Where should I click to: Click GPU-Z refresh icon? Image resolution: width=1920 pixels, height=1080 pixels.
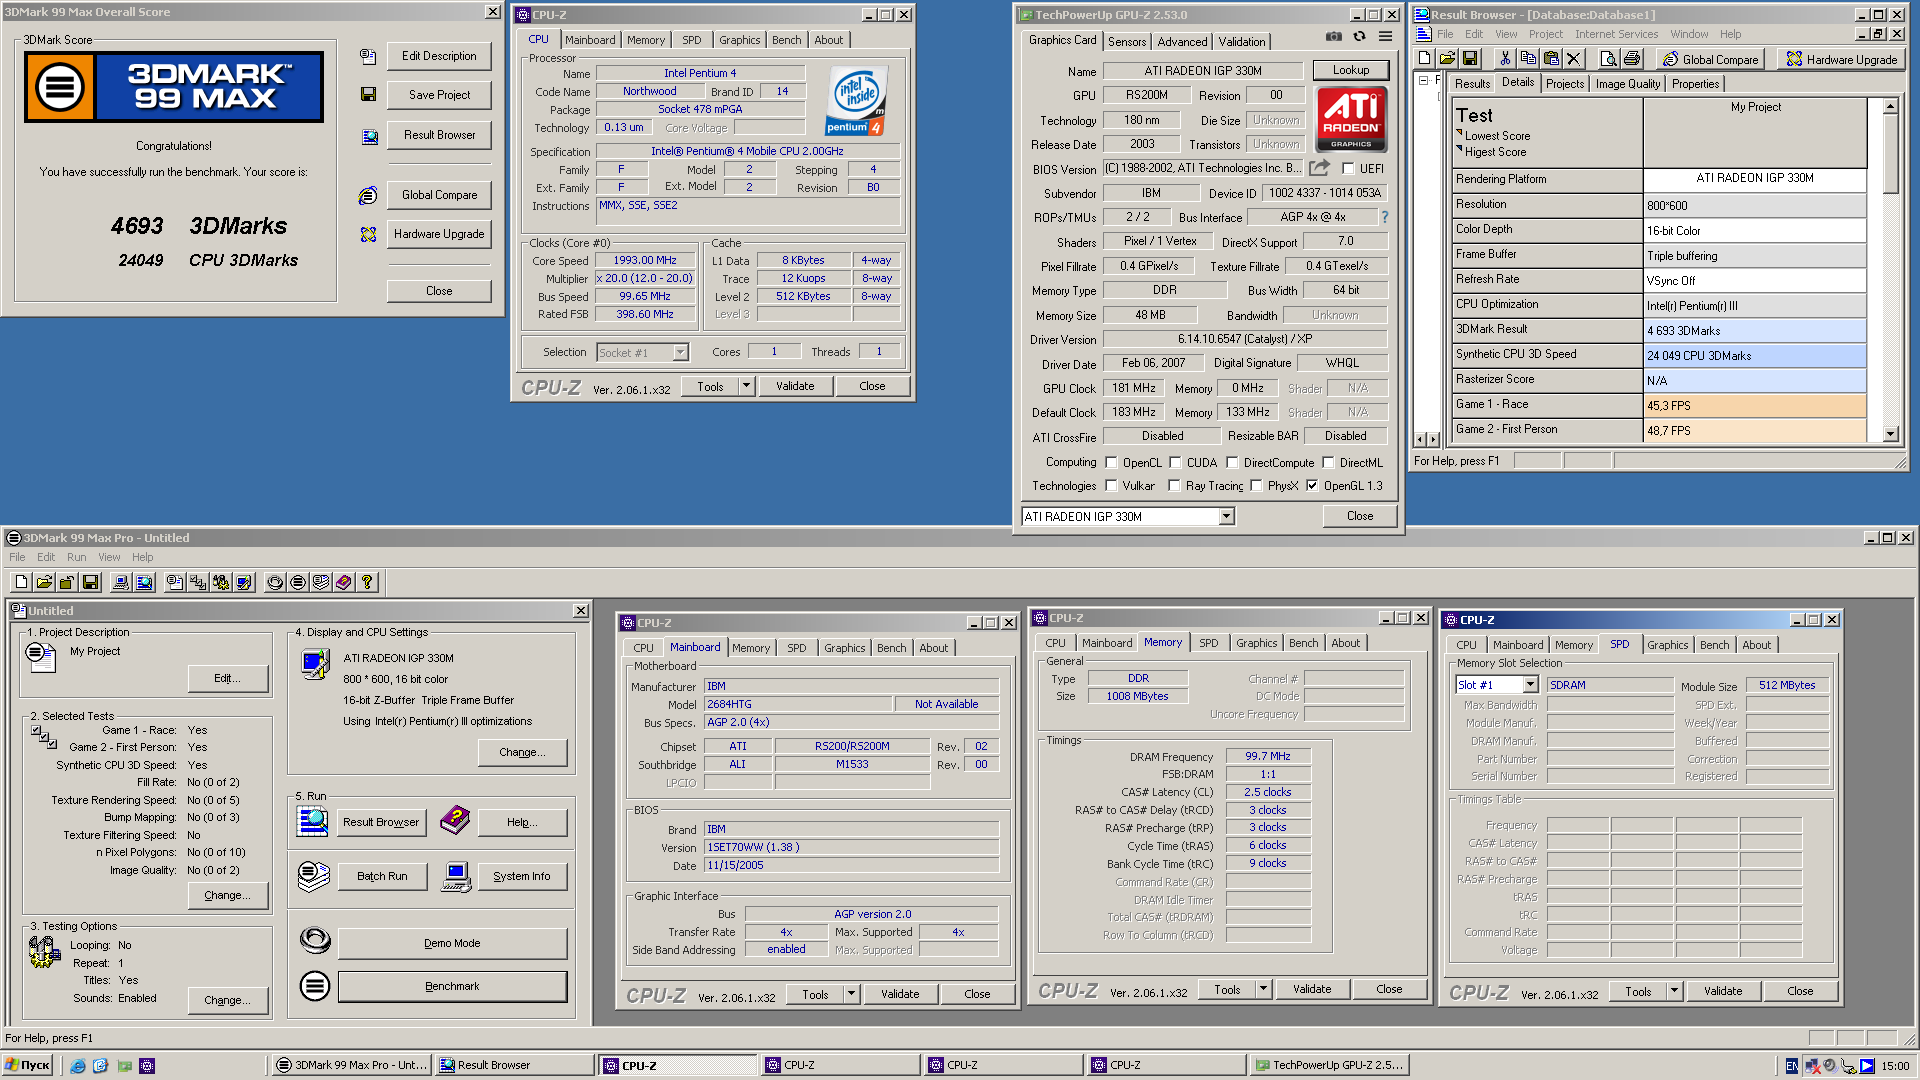click(1359, 36)
